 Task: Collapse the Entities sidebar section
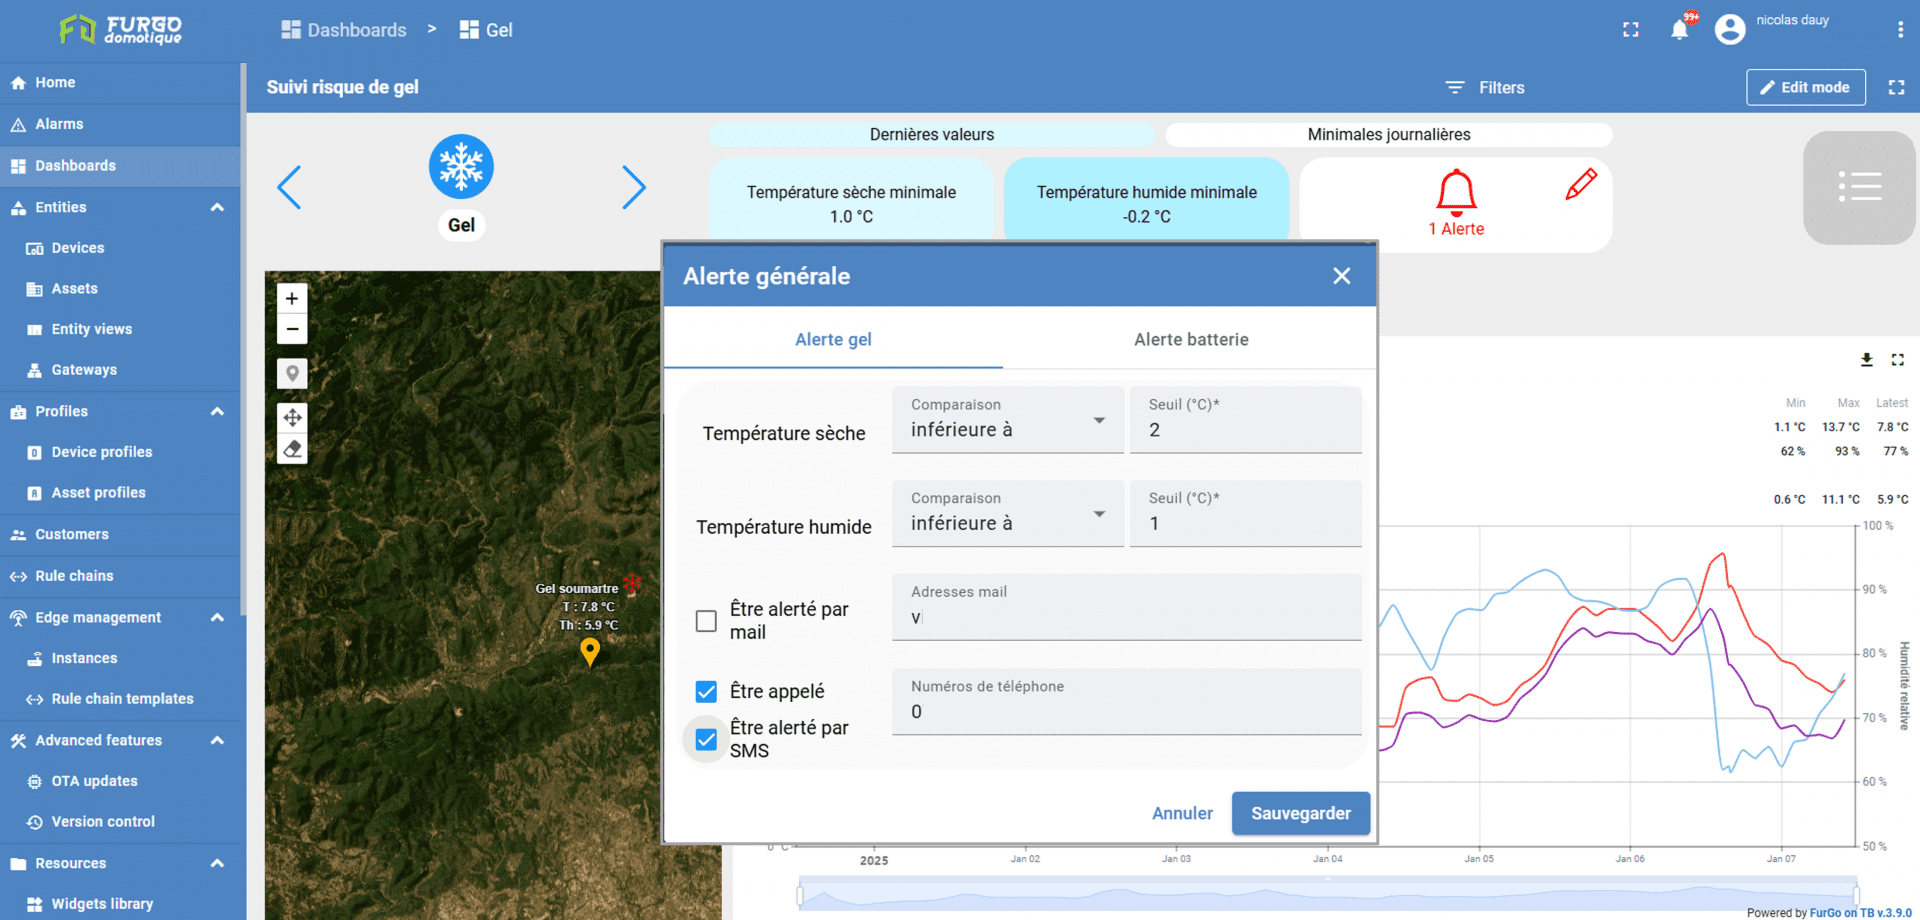pos(217,207)
